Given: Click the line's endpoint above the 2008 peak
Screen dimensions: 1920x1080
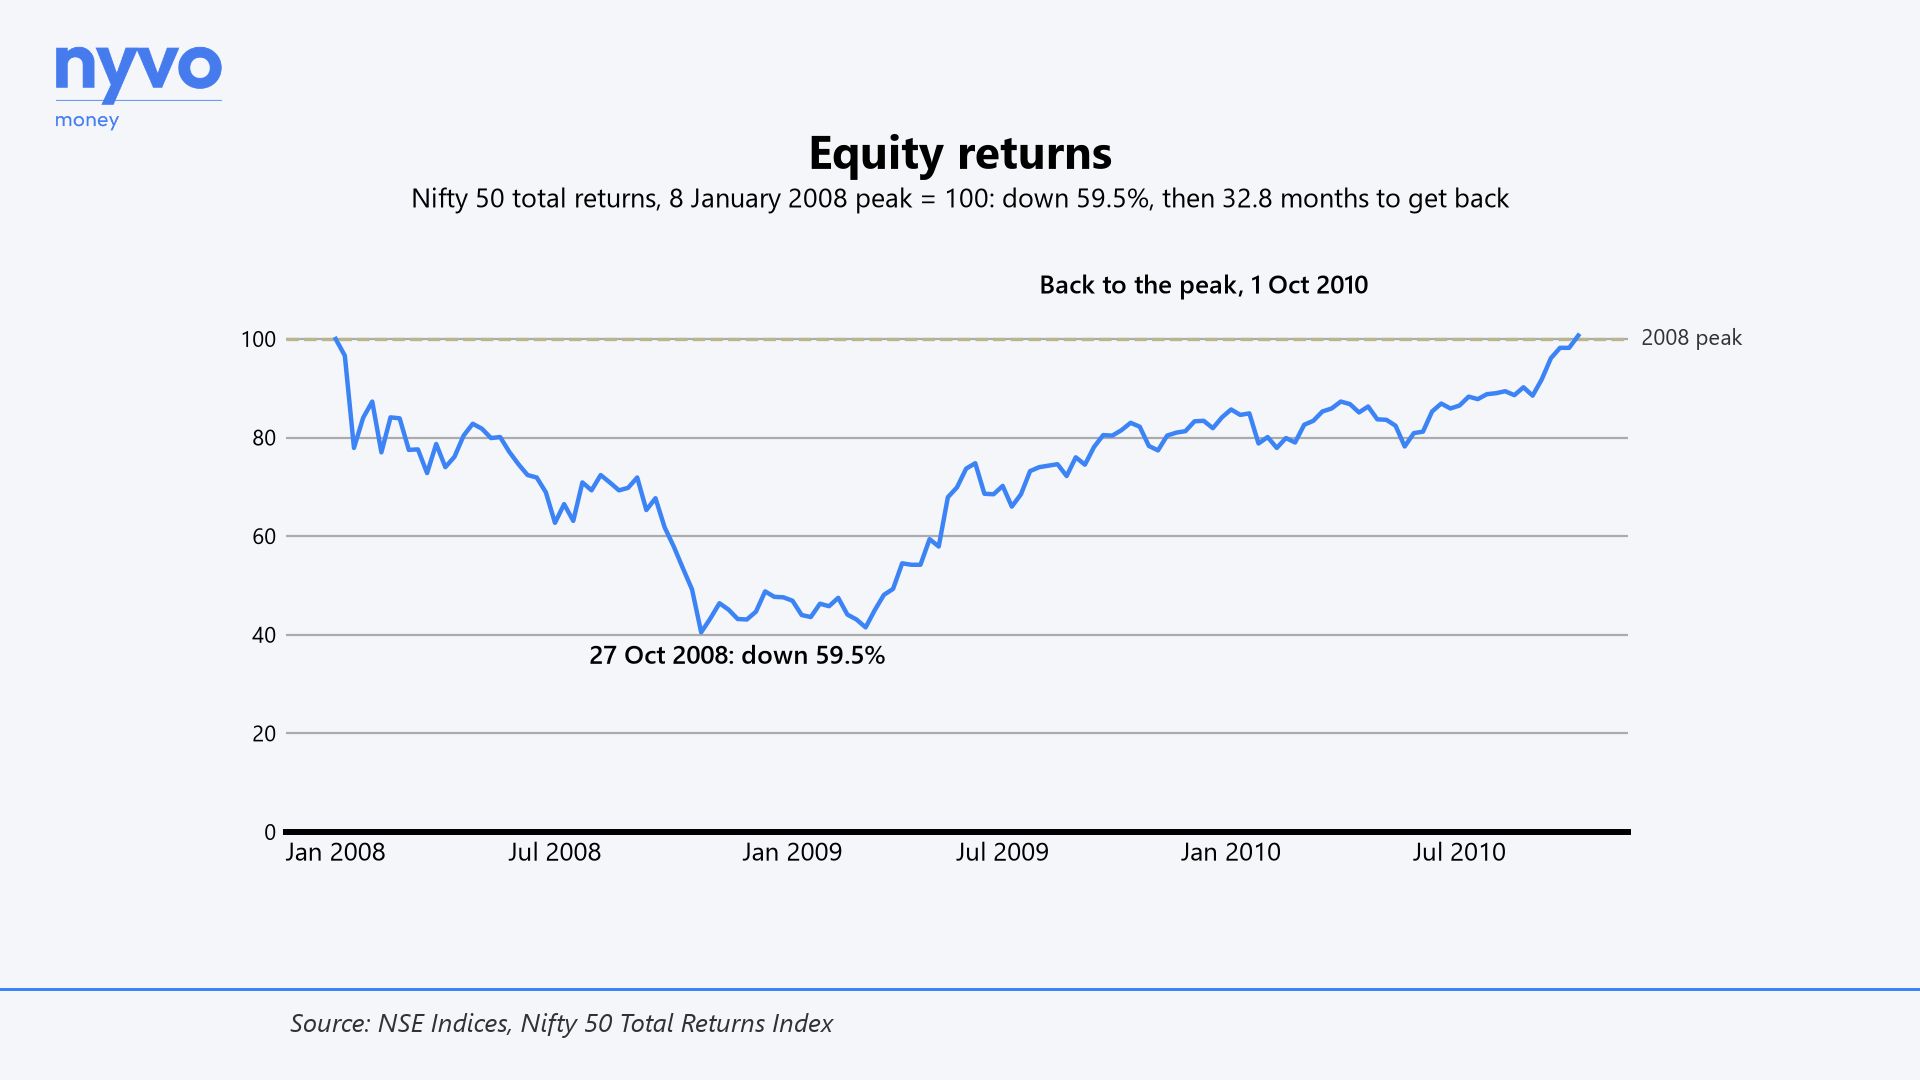Looking at the screenshot, I should point(1578,335).
